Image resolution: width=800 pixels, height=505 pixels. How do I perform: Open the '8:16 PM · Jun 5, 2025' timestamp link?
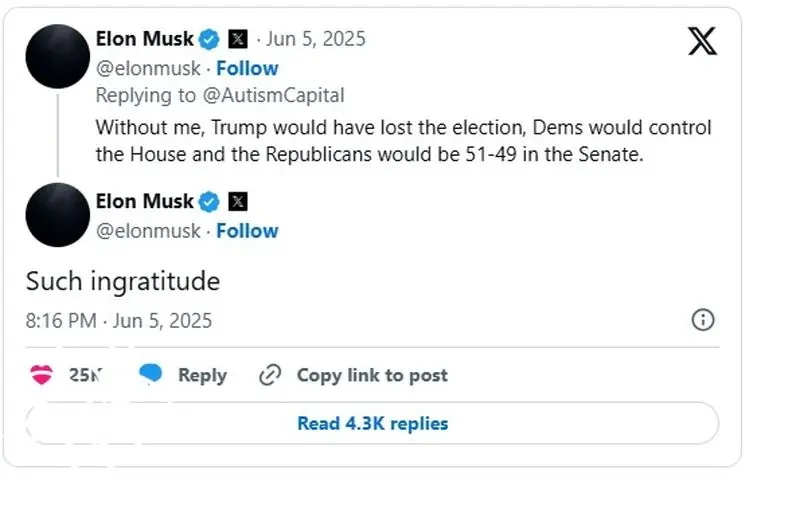(x=119, y=320)
